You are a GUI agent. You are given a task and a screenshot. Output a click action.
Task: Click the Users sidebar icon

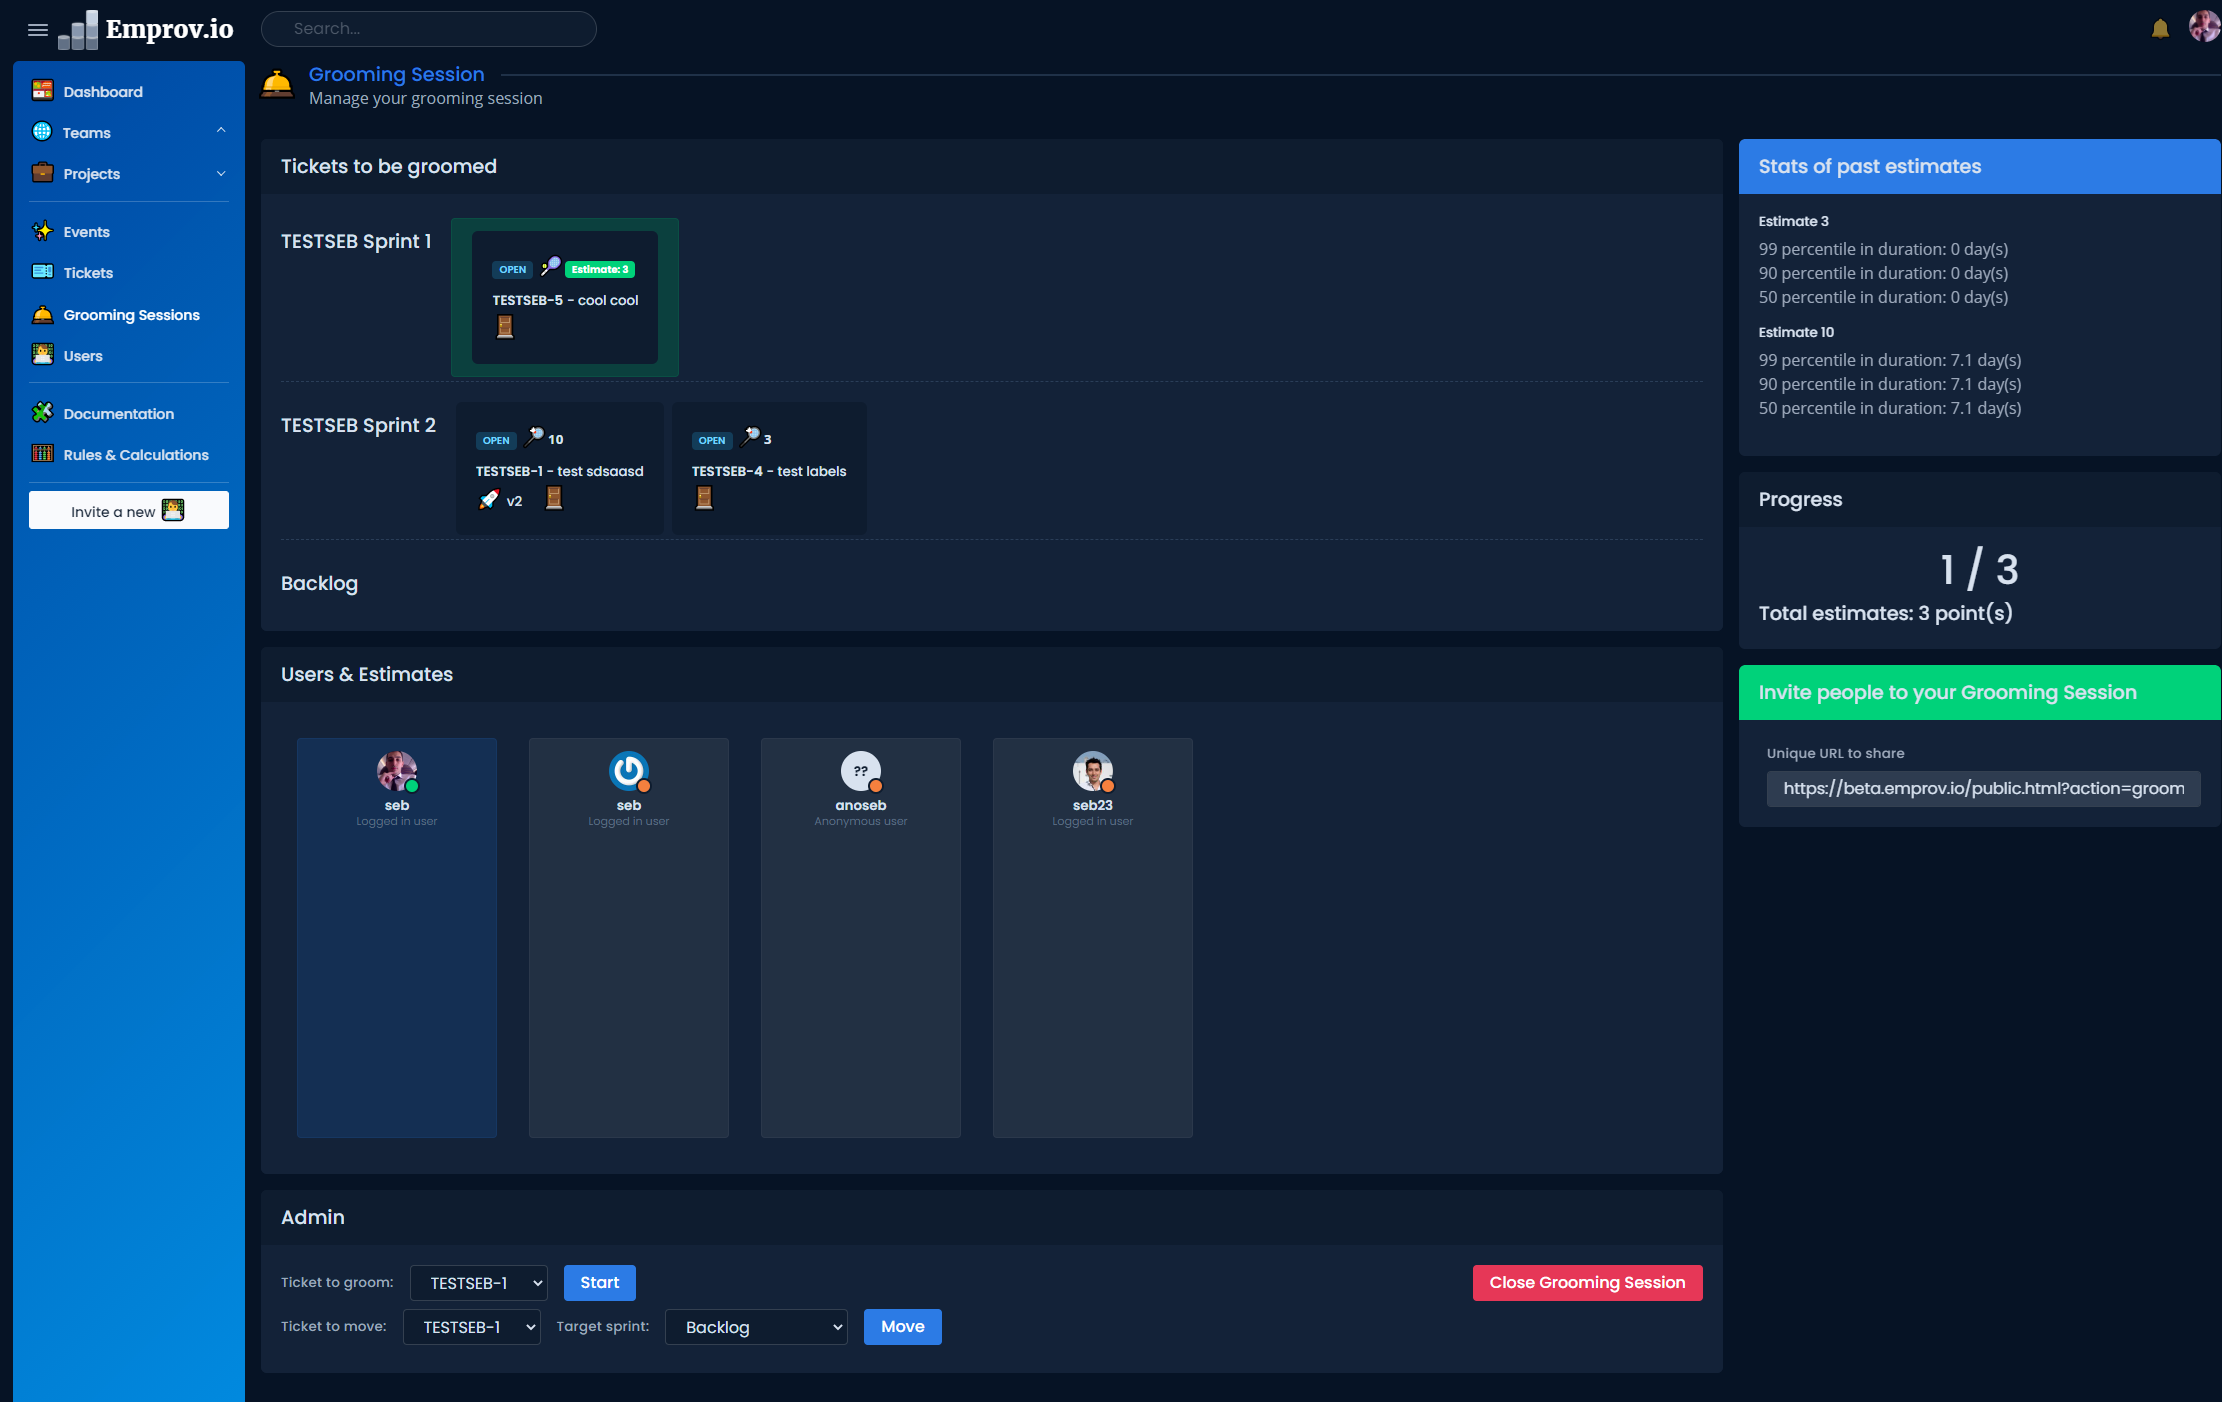coord(42,355)
